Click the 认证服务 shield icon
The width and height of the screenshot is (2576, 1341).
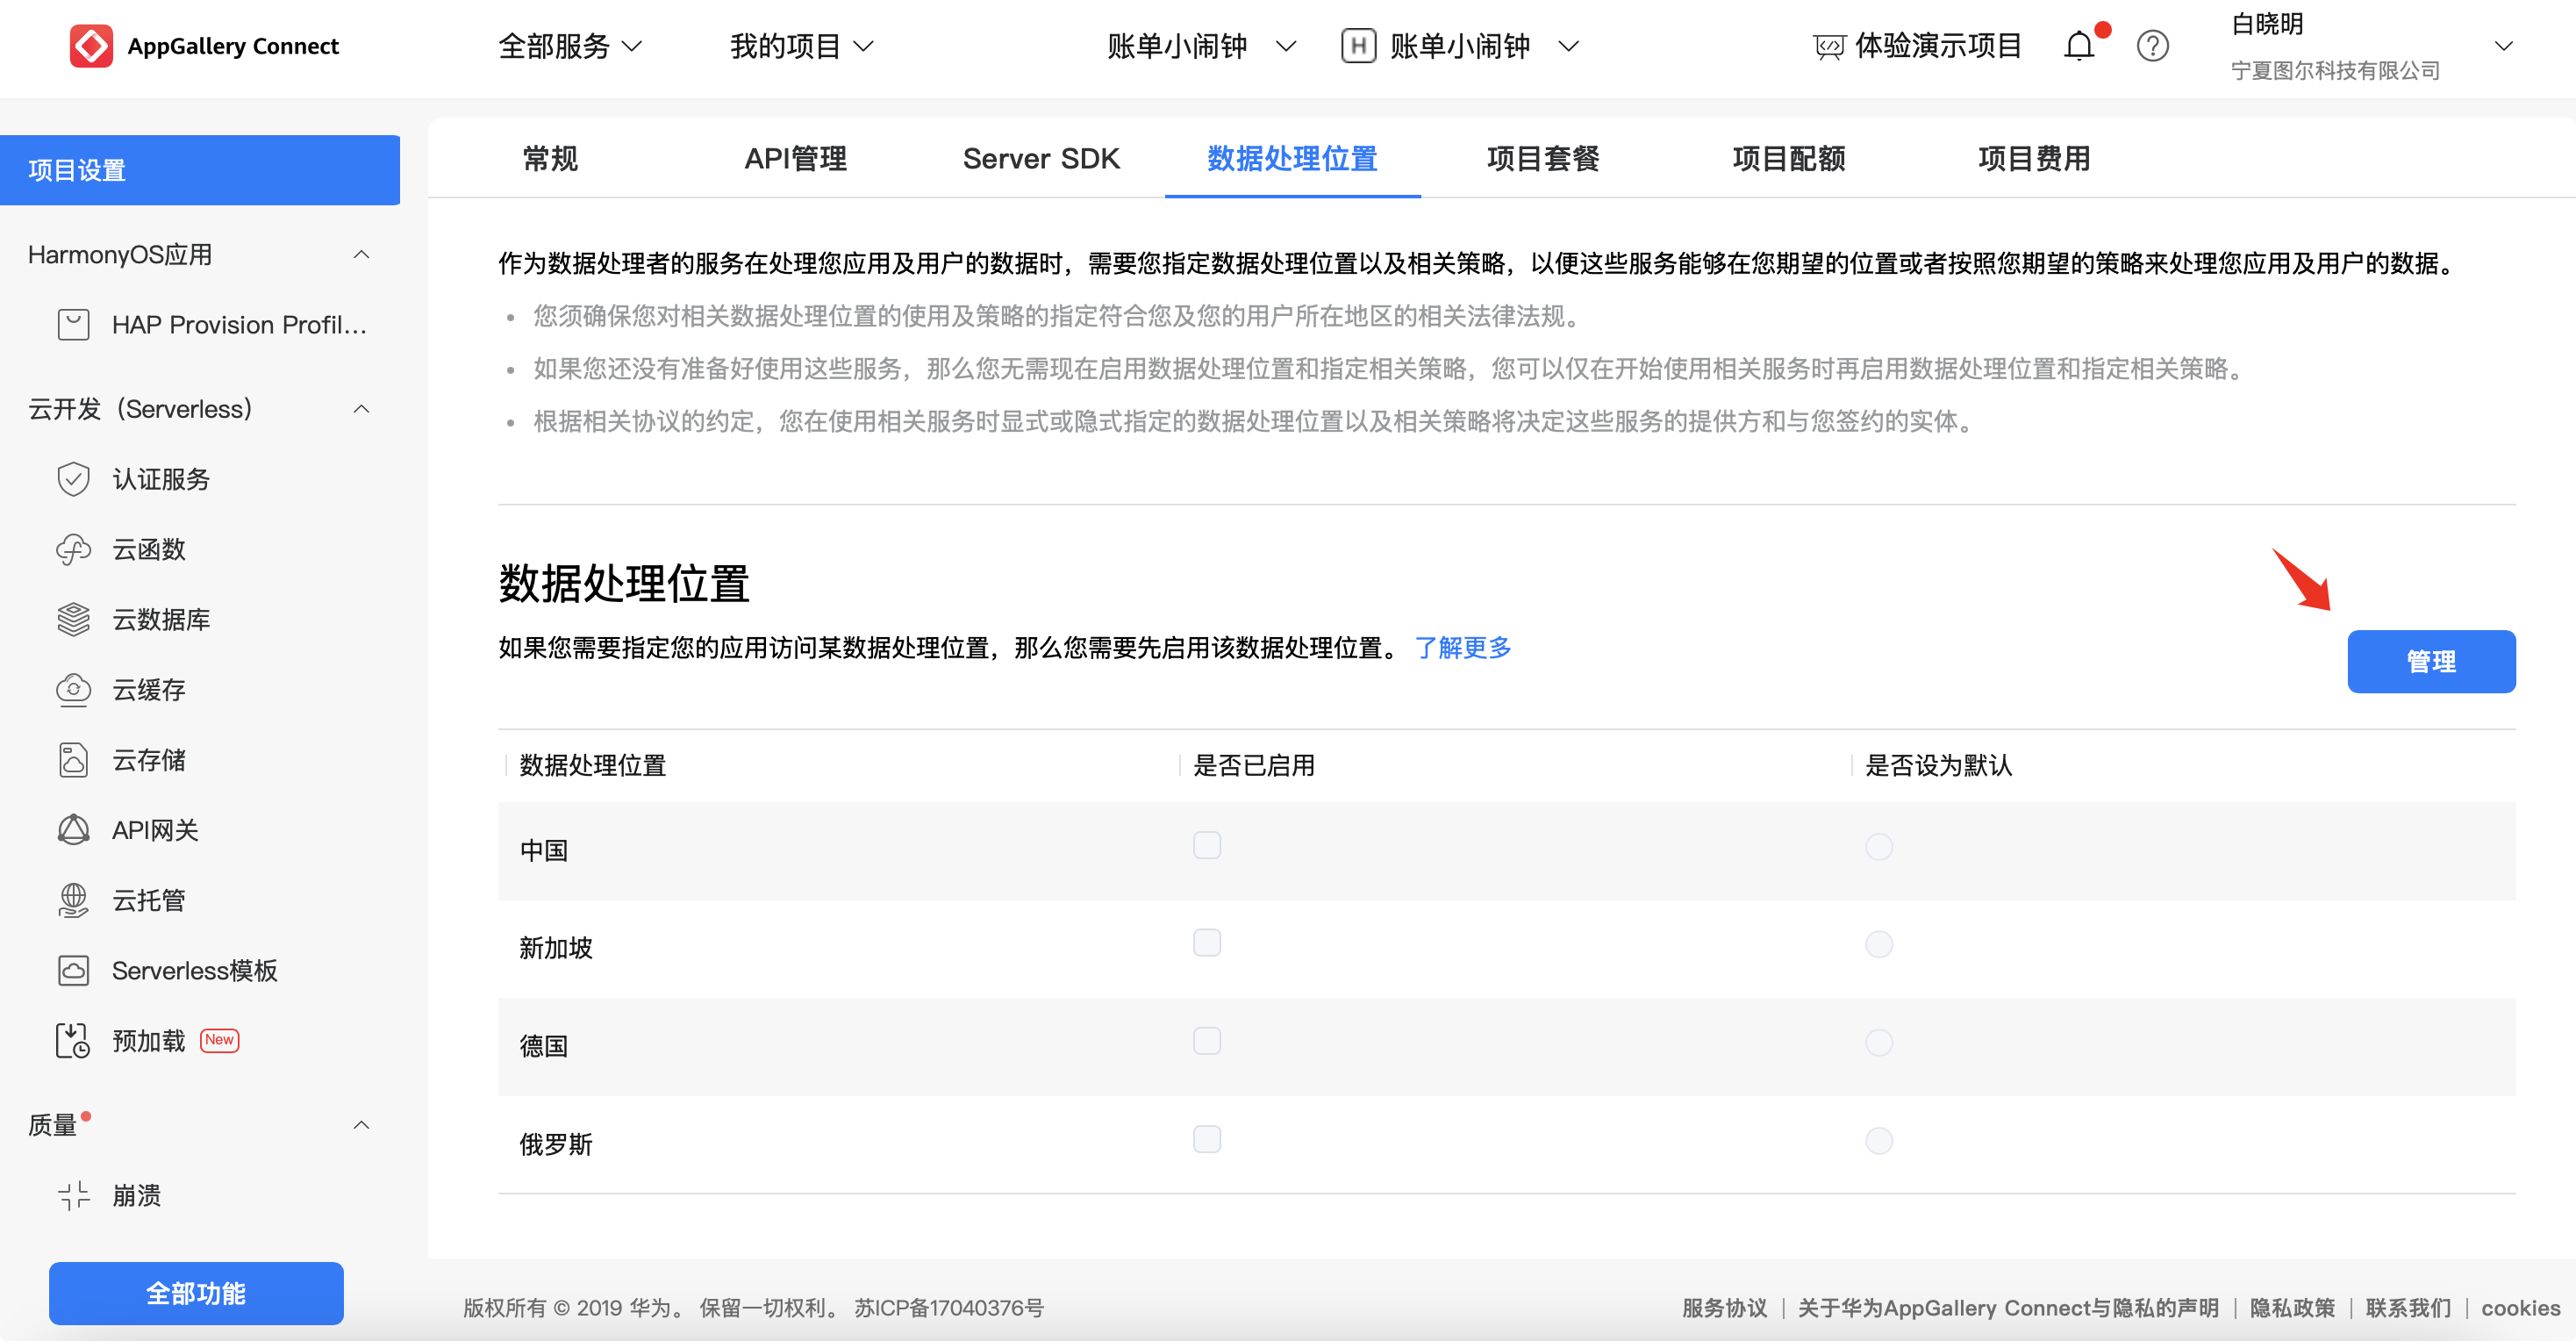[x=73, y=479]
